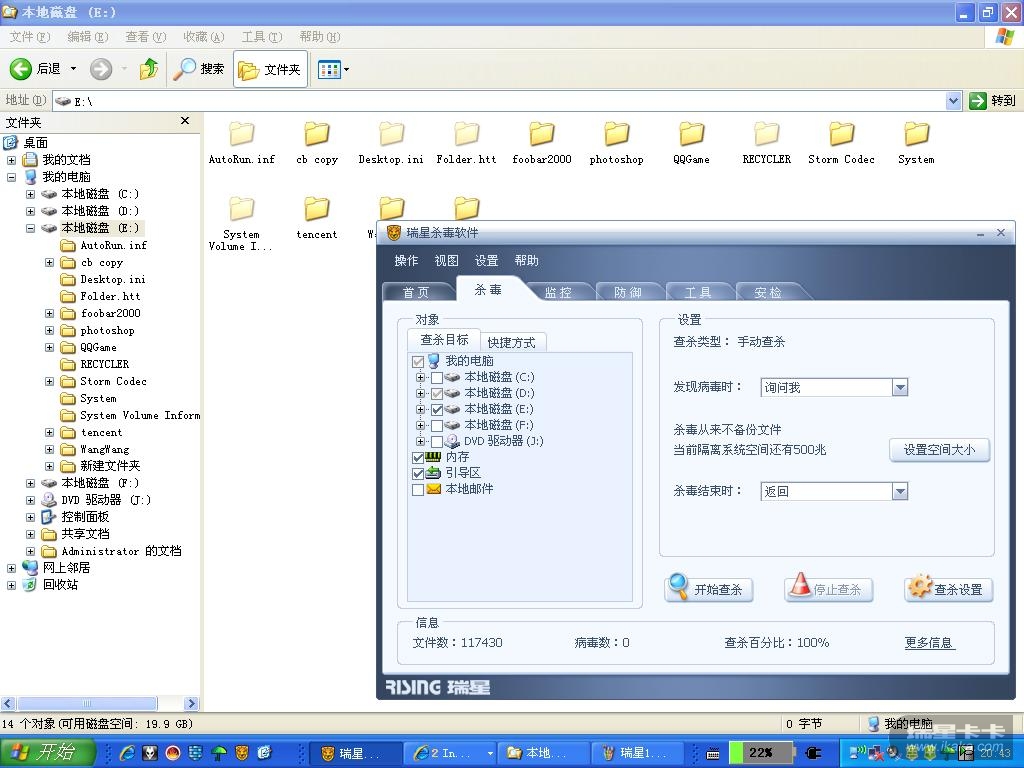Screen dimensions: 1024x768
Task: Click the 设置空间大小 button
Action: (x=939, y=450)
